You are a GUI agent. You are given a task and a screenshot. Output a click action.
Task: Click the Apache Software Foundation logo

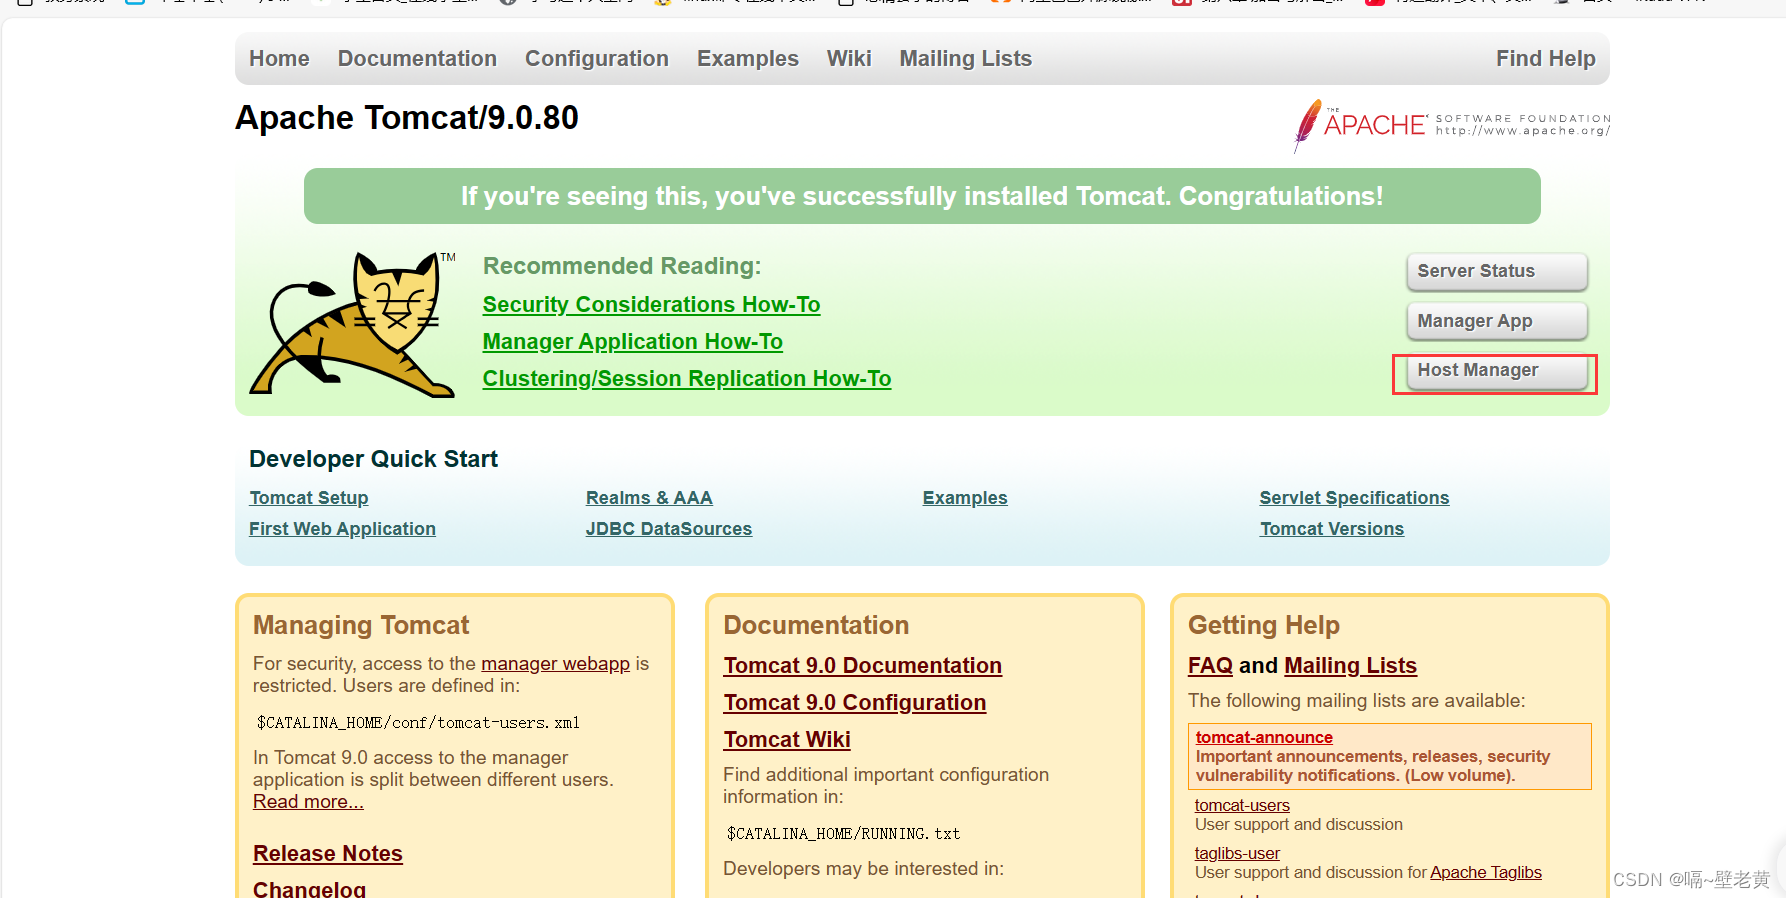coord(1451,126)
